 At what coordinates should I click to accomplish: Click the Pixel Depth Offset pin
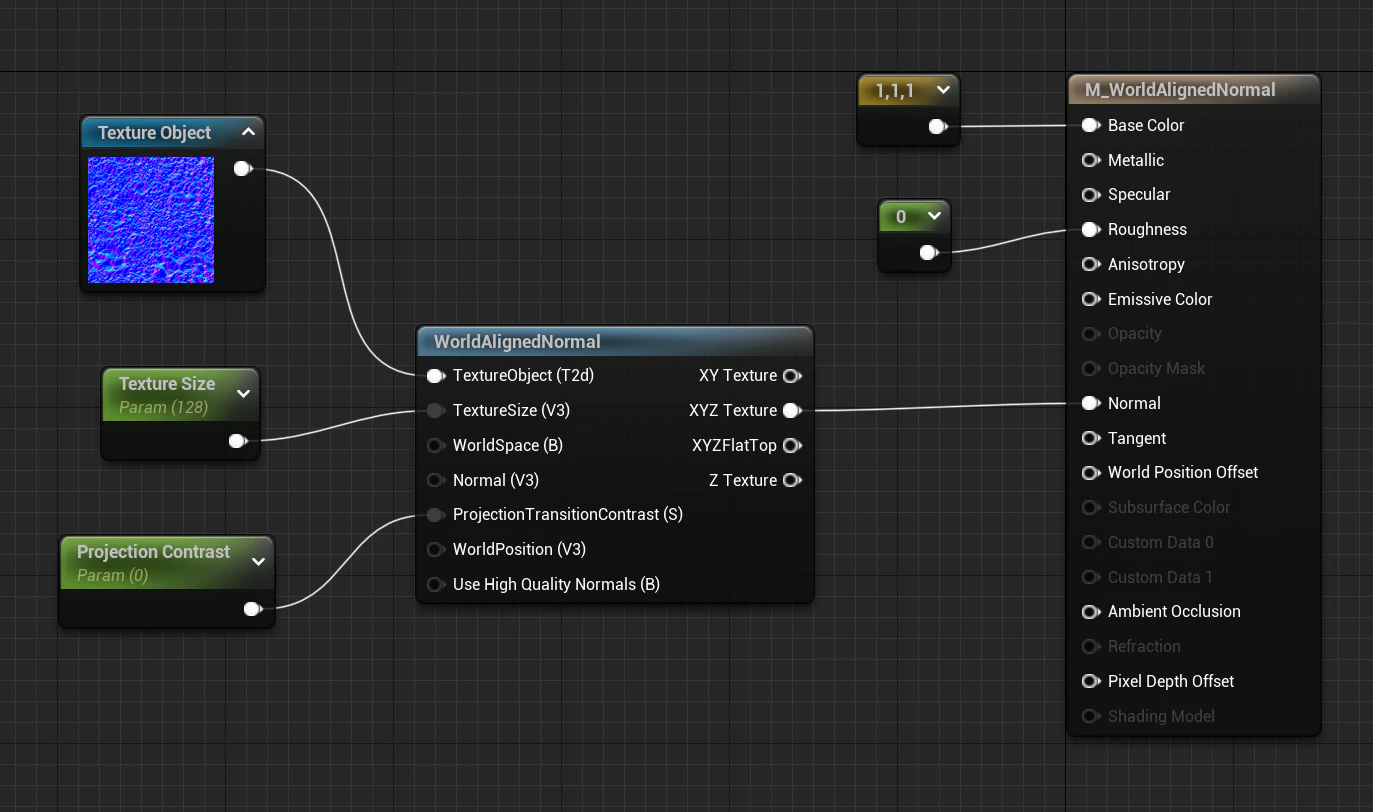coord(1091,681)
